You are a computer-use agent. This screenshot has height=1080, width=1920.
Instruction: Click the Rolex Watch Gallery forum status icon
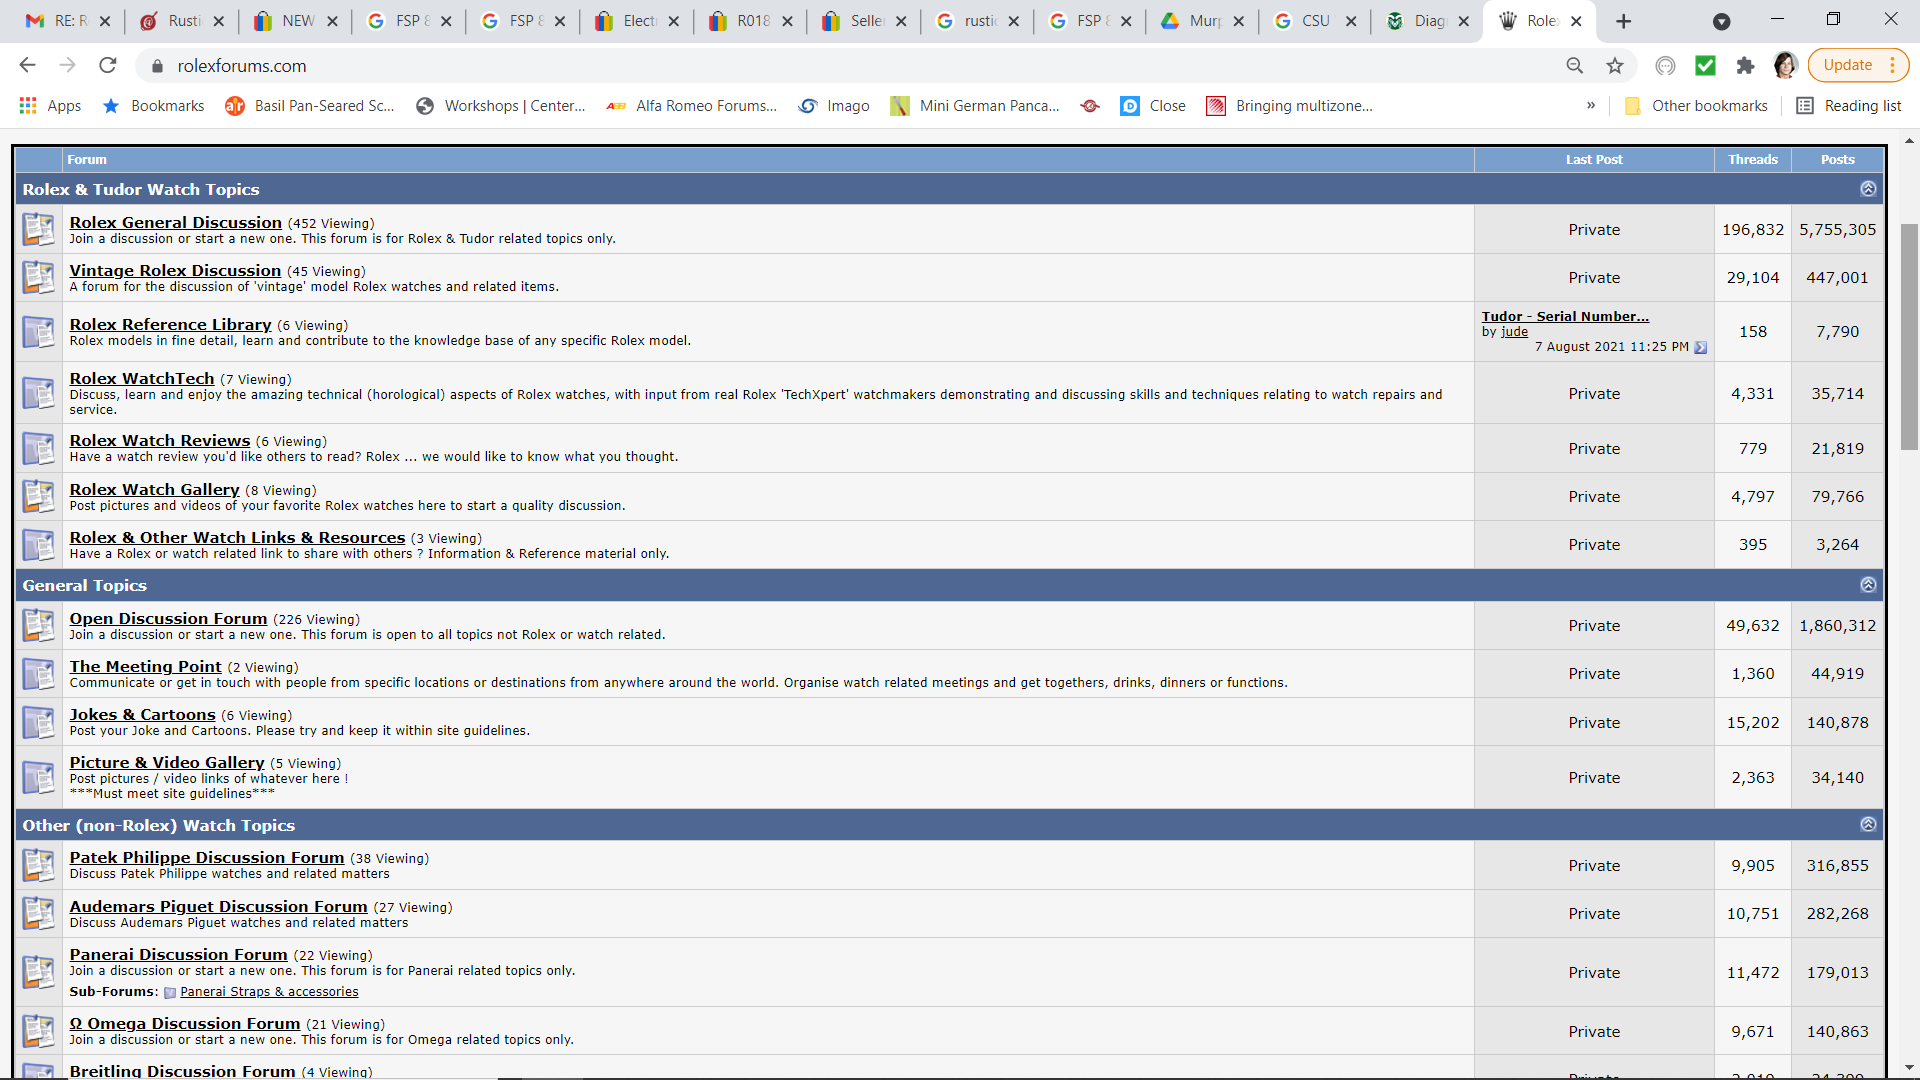39,496
